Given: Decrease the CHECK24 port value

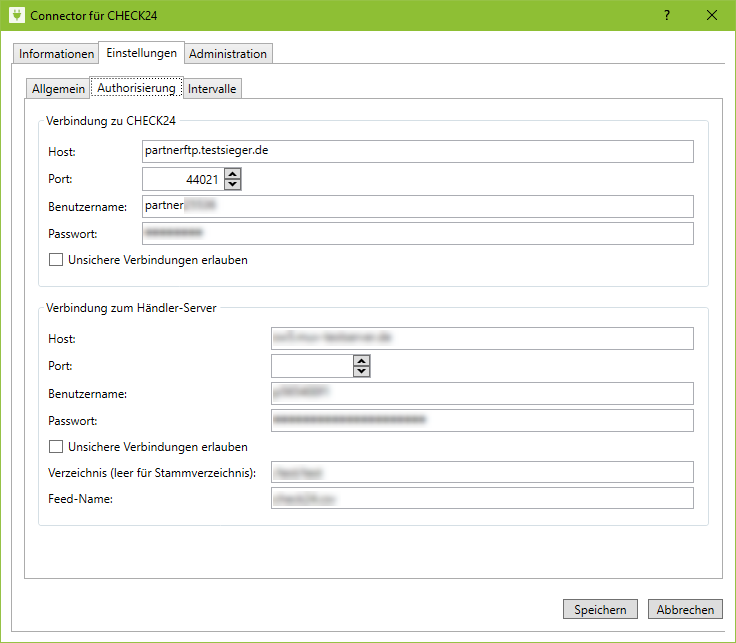Looking at the screenshot, I should coord(233,184).
